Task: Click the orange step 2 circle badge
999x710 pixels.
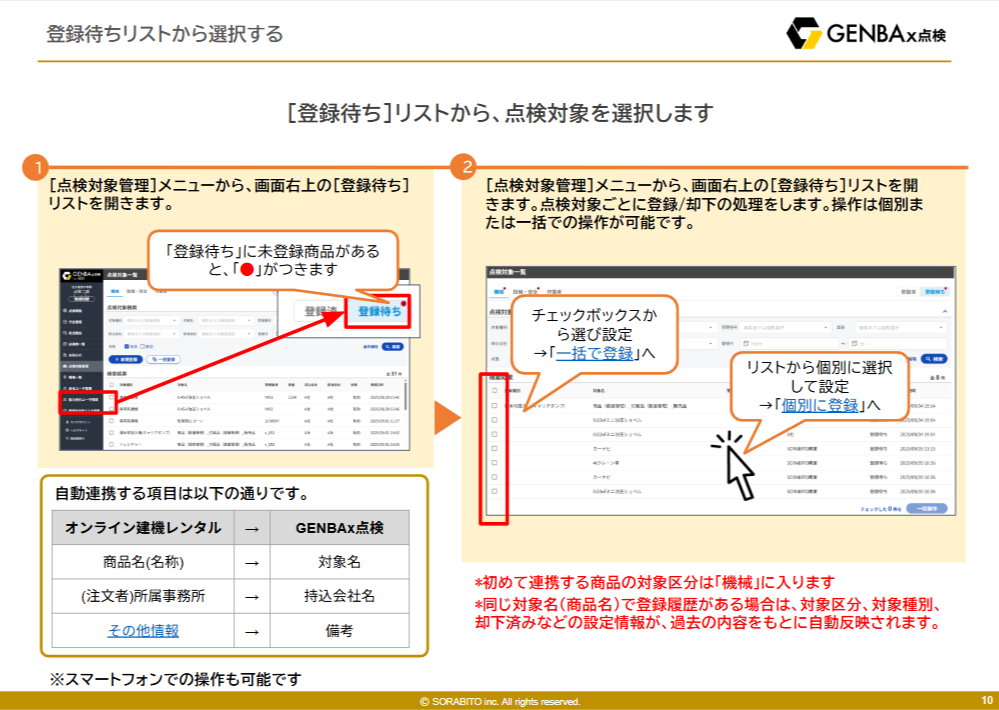Action: 462,167
